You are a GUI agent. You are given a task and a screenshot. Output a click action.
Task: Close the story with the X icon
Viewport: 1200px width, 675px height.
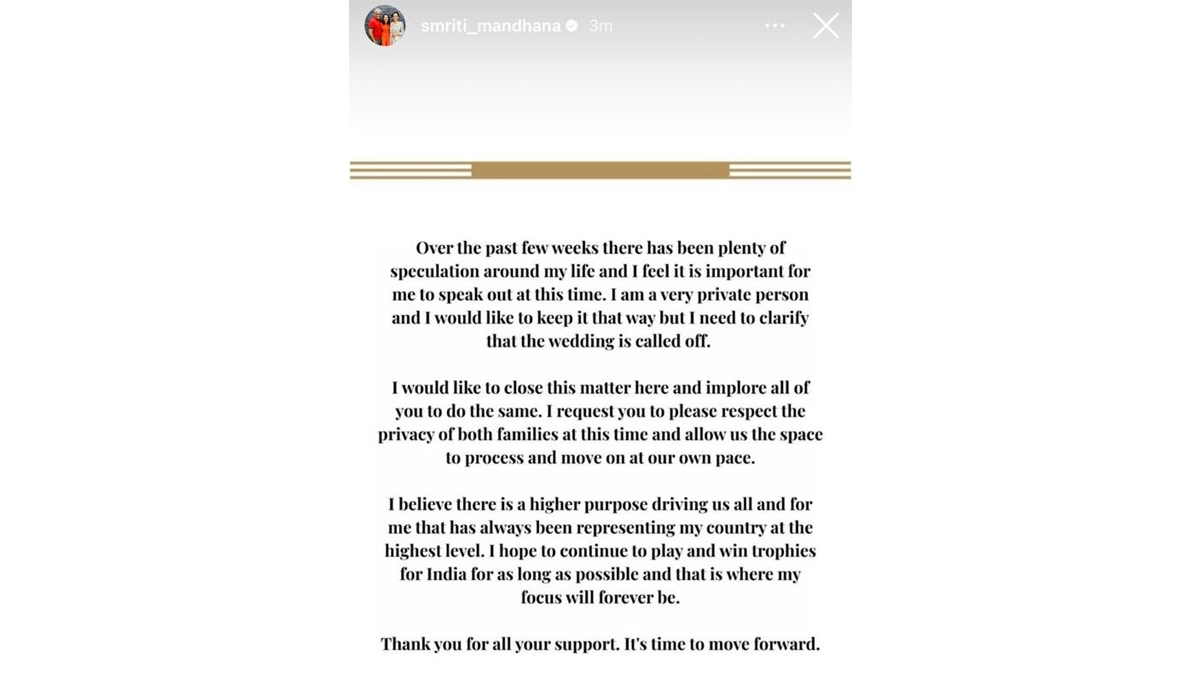[x=826, y=26]
